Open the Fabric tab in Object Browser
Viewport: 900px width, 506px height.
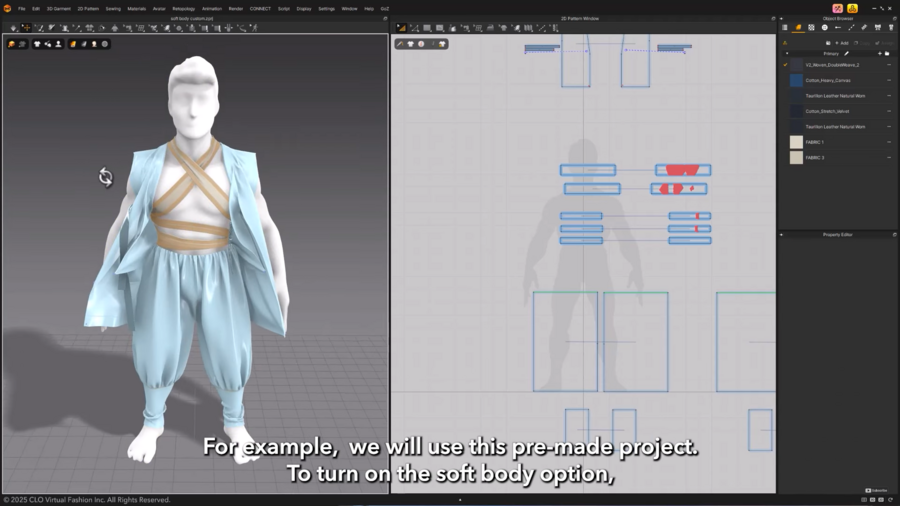click(x=798, y=28)
